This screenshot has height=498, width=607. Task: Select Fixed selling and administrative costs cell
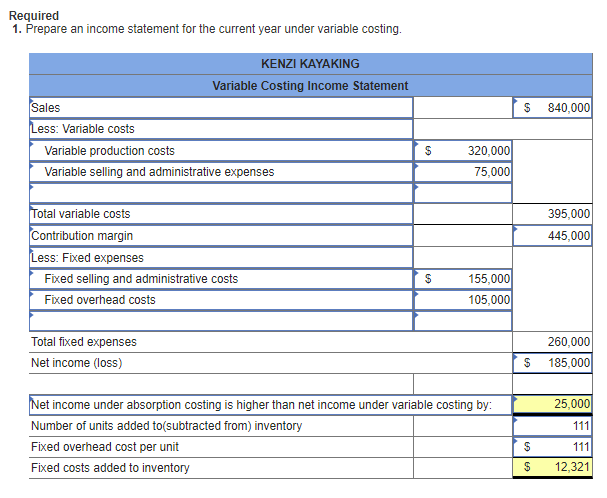click(x=221, y=279)
